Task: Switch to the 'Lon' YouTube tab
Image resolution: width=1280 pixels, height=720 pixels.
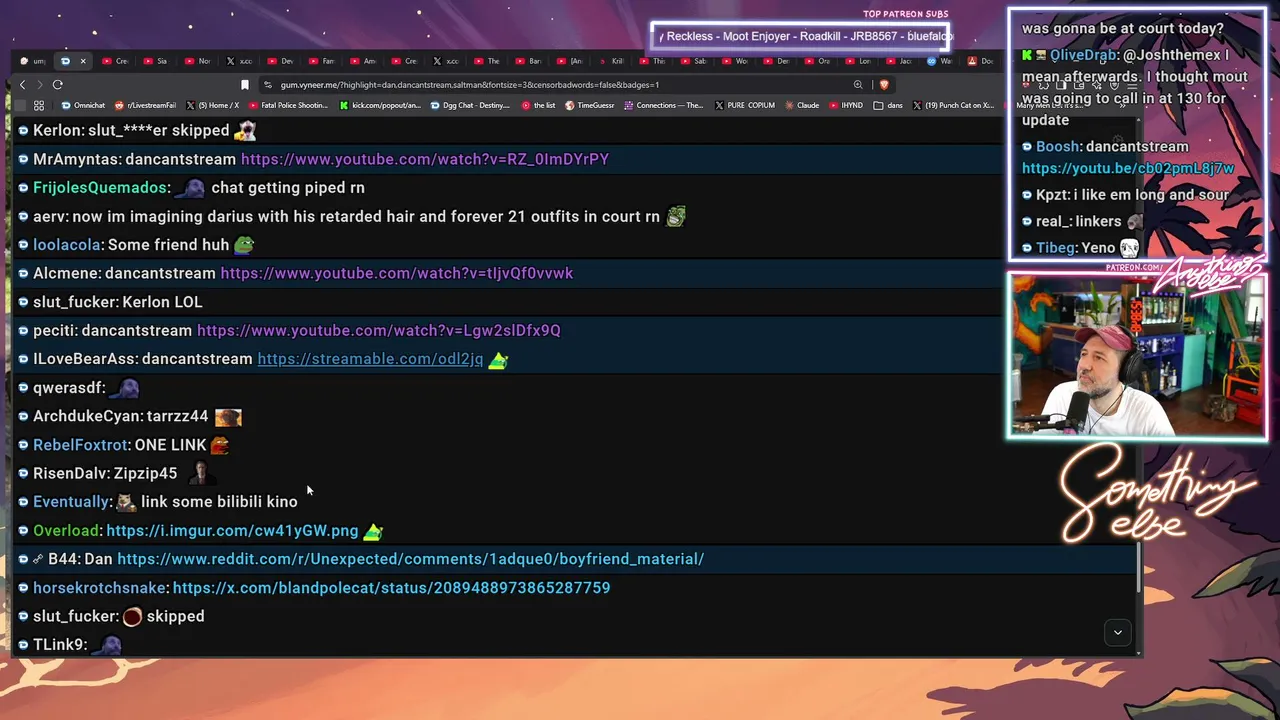Action: click(x=859, y=61)
